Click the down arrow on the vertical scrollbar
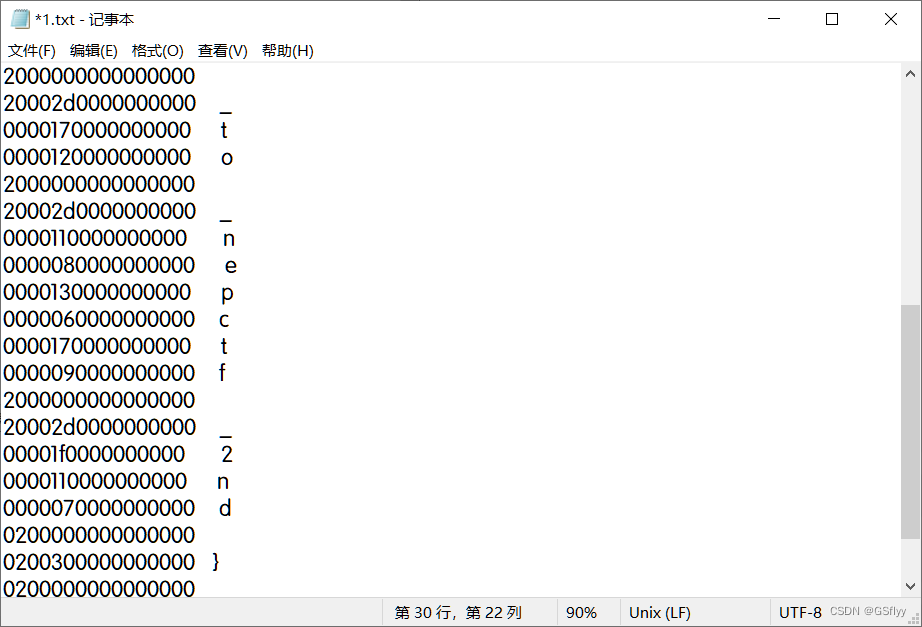The image size is (922, 627). [911, 584]
